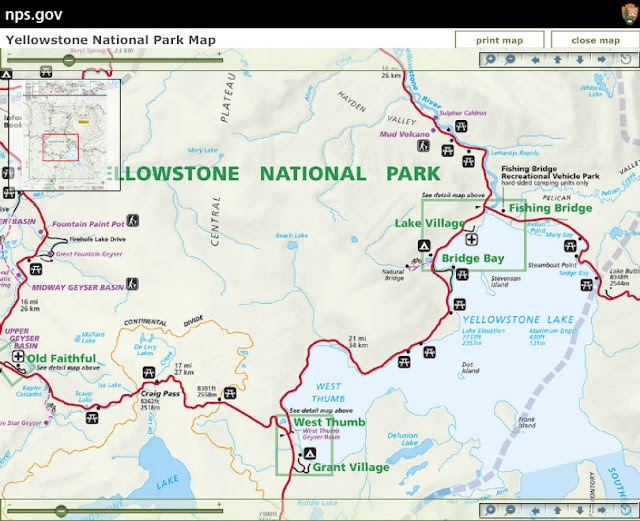Image resolution: width=640 pixels, height=521 pixels.
Task: Reset map view with top toolbar circular arrow
Action: tap(626, 60)
